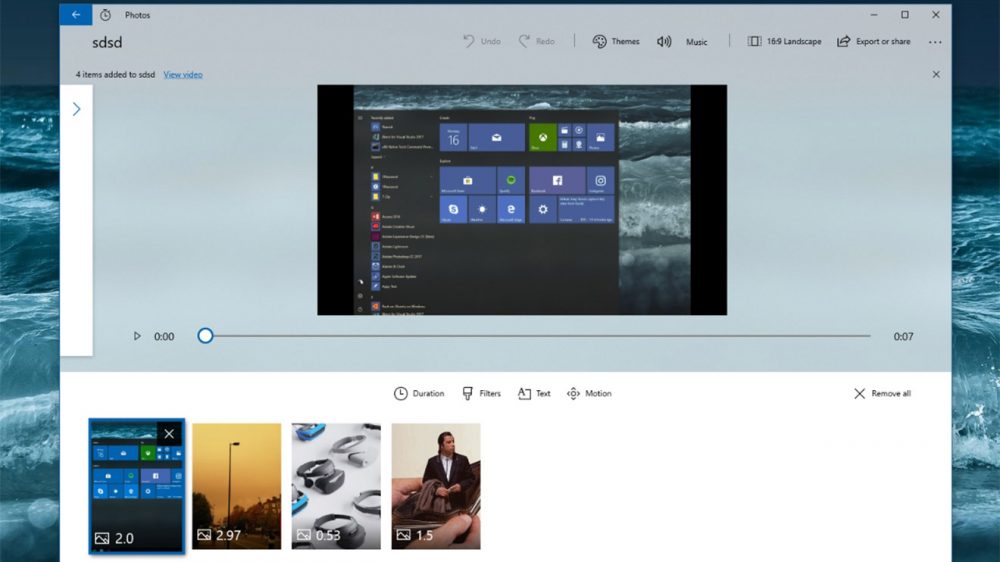Select the orange street lamp thumbnail

[236, 485]
